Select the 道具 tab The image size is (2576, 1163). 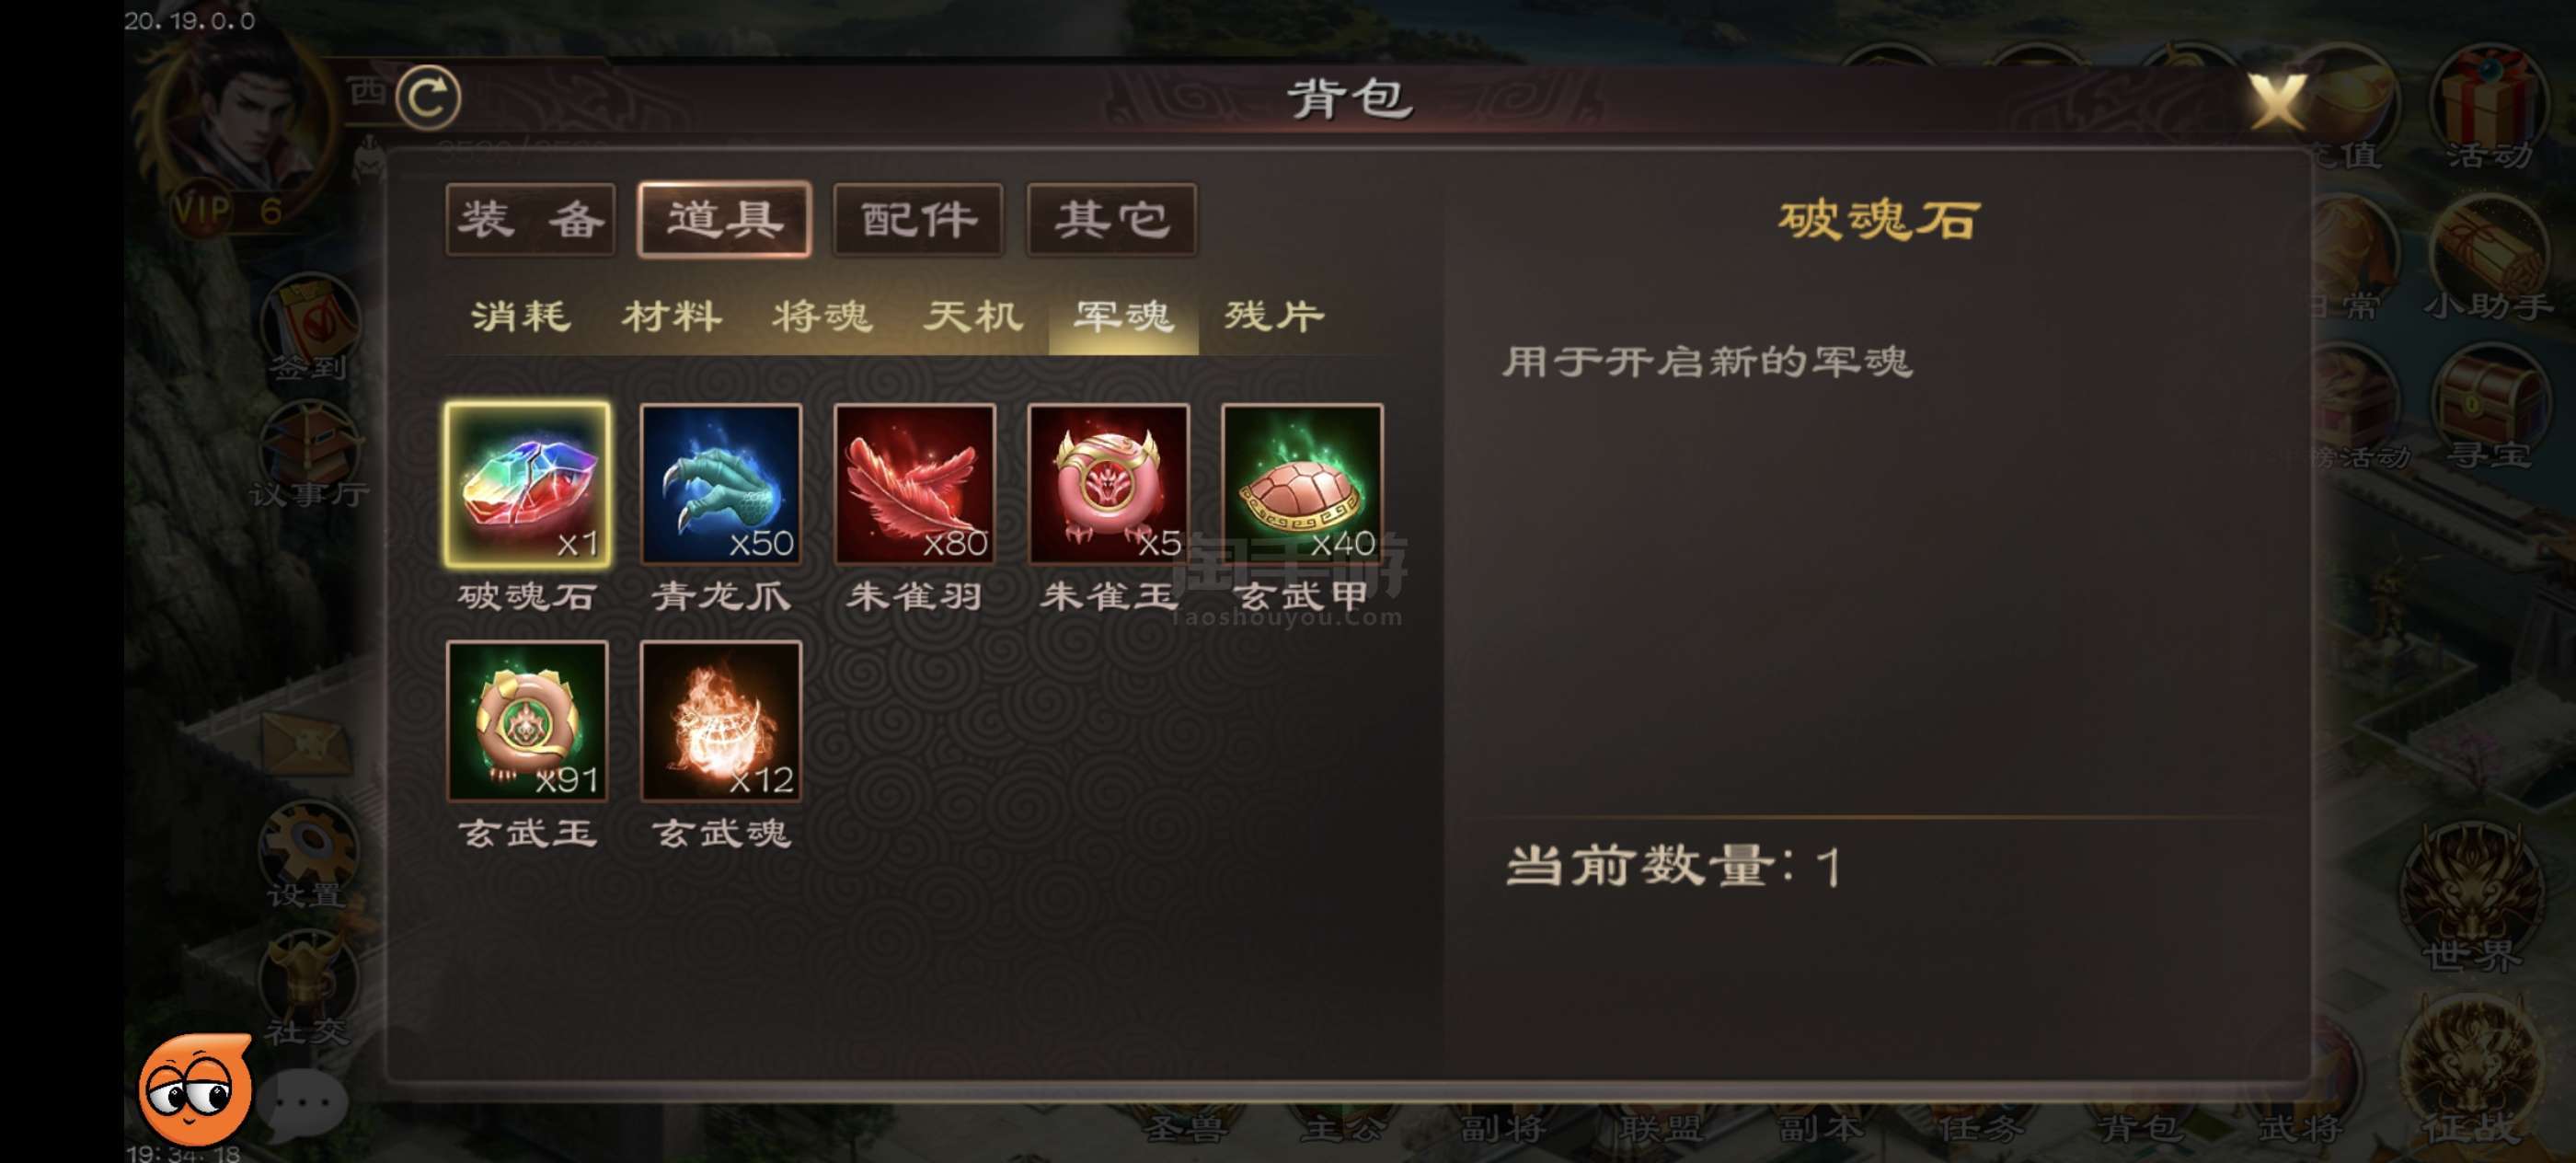[x=724, y=219]
